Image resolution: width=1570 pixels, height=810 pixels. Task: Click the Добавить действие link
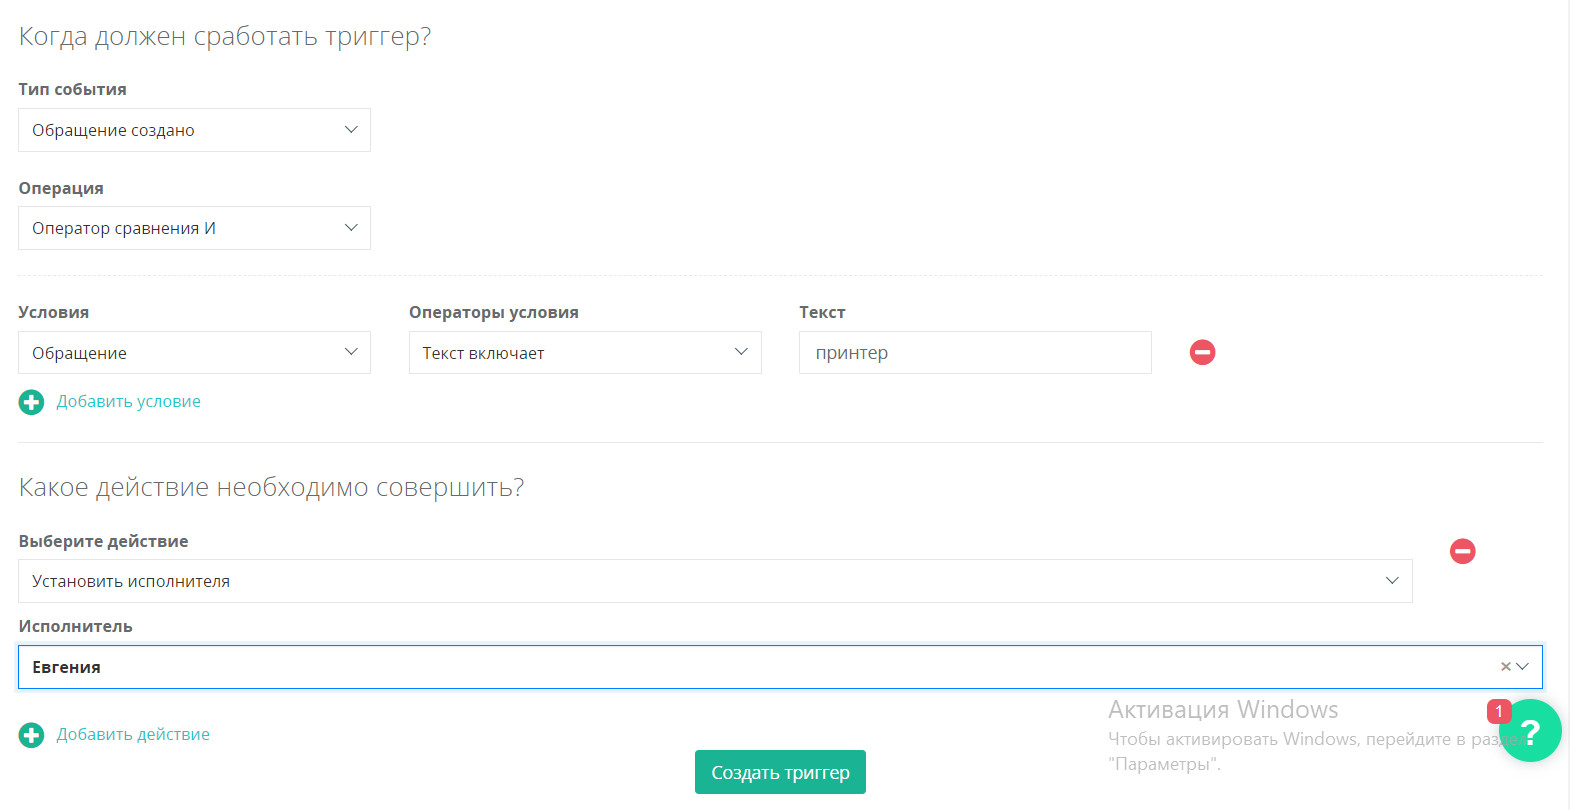[133, 735]
